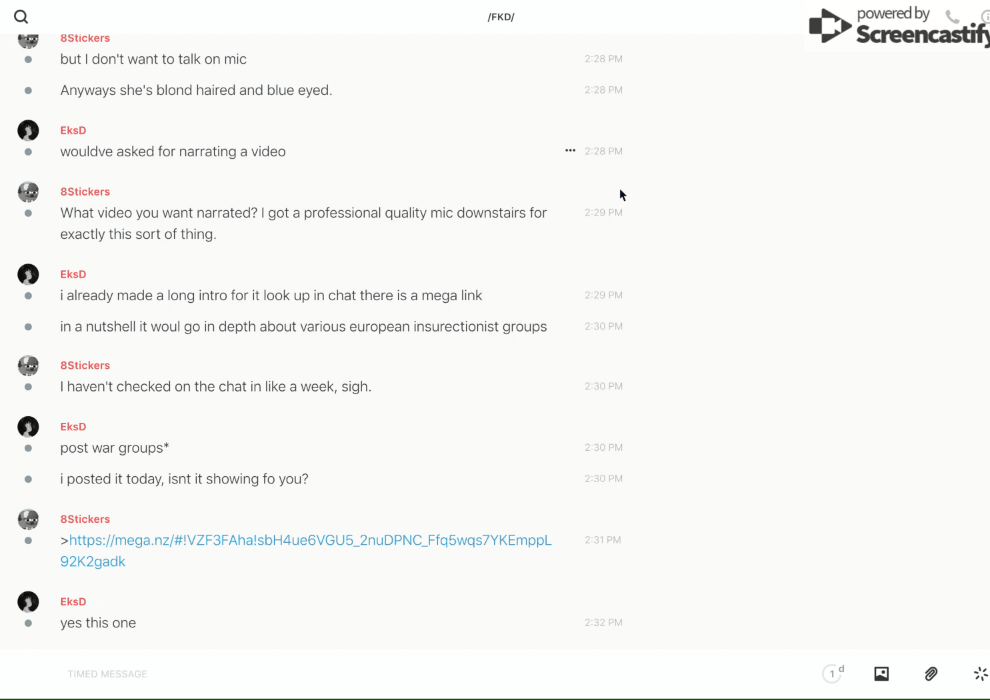Click 8Stickers avatar beside mega link message
The width and height of the screenshot is (990, 700).
pyautogui.click(x=28, y=520)
